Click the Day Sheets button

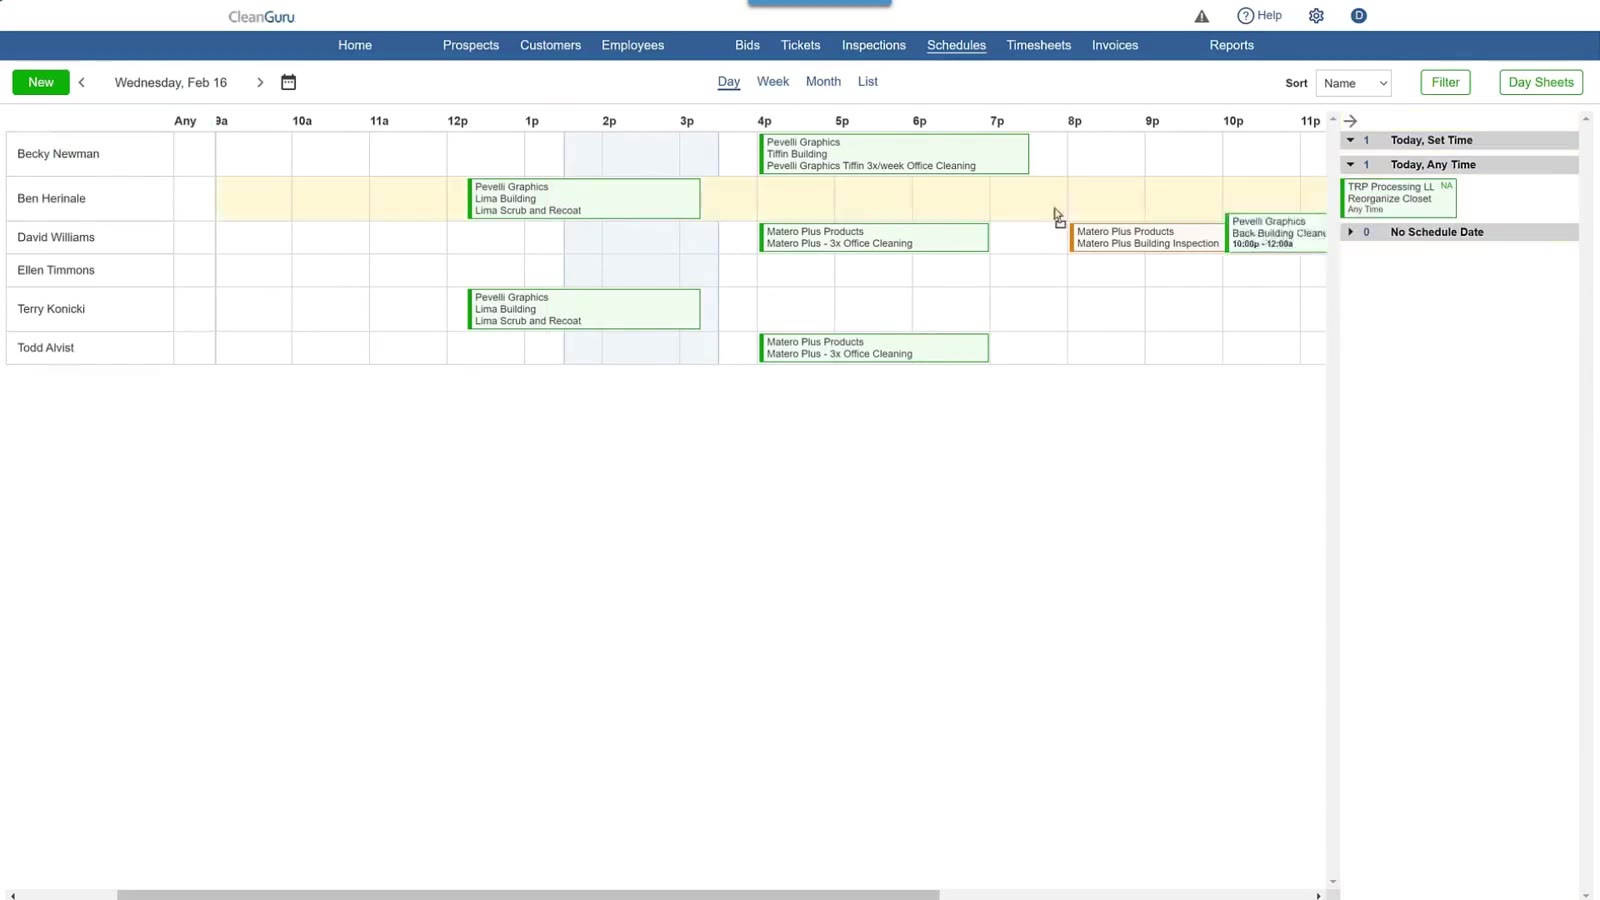tap(1541, 83)
